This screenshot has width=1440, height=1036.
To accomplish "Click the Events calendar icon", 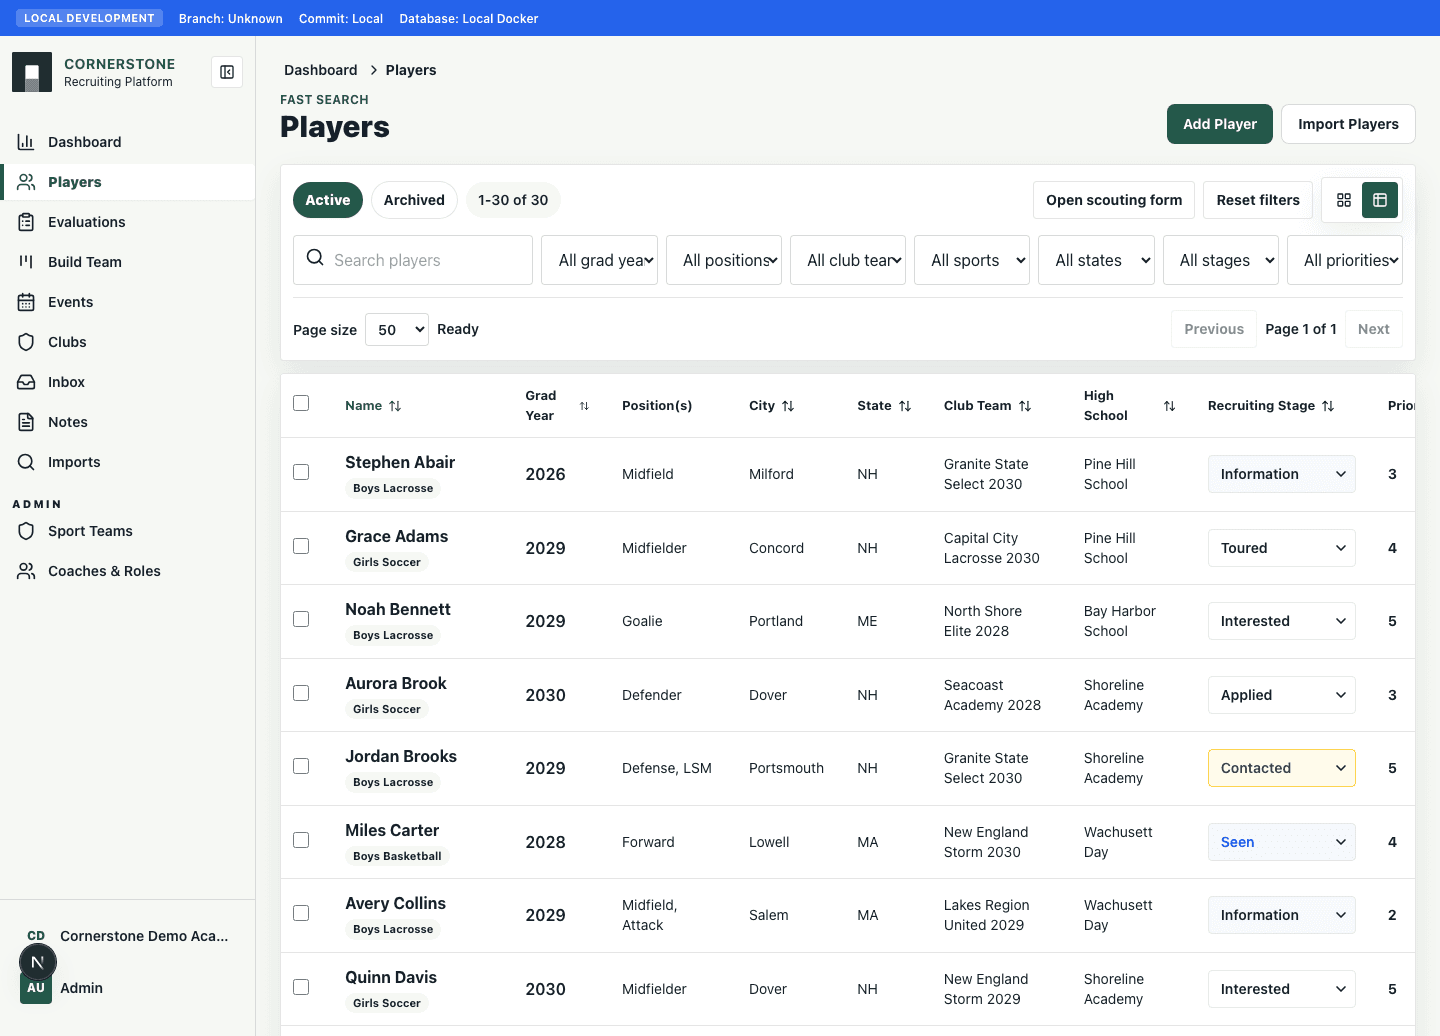I will [x=26, y=302].
